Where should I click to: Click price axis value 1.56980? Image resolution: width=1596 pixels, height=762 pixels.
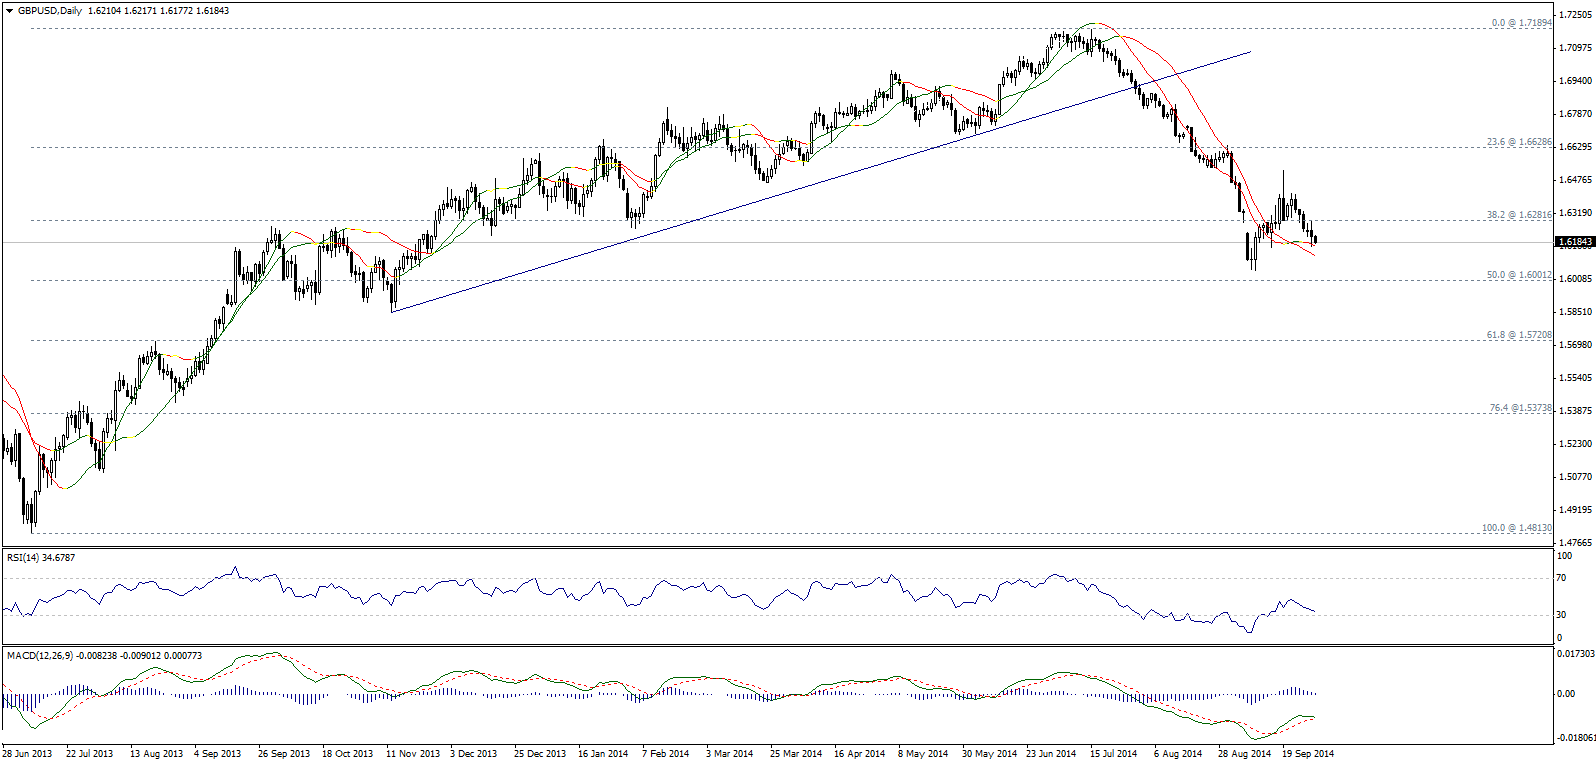tap(1576, 345)
